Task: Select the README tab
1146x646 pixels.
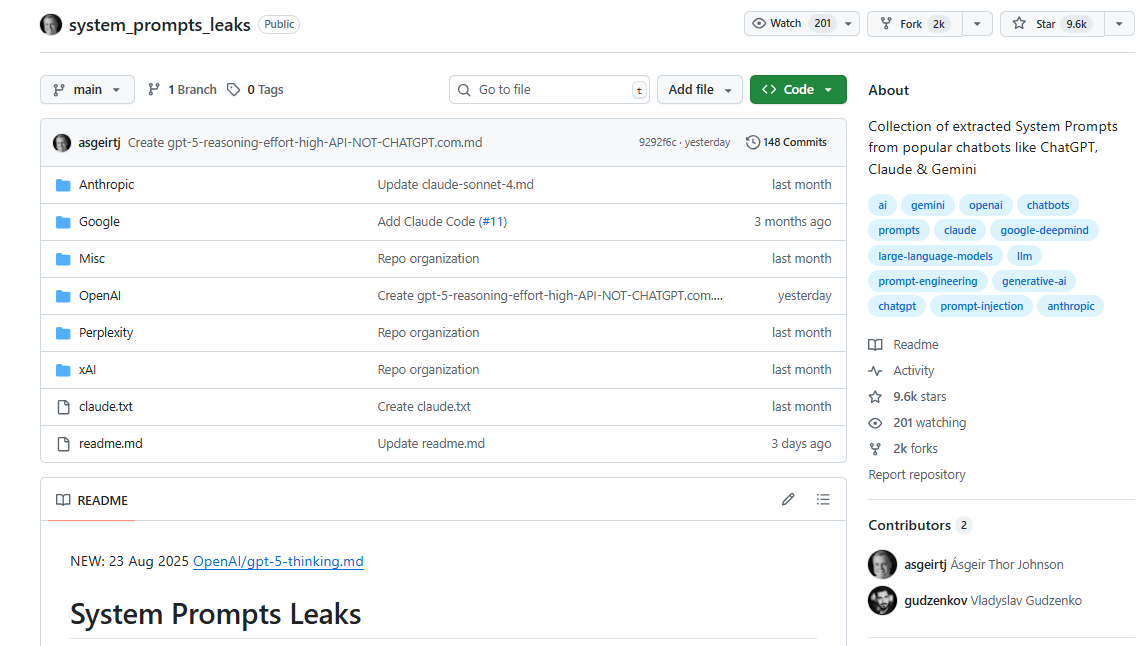Action: [92, 501]
